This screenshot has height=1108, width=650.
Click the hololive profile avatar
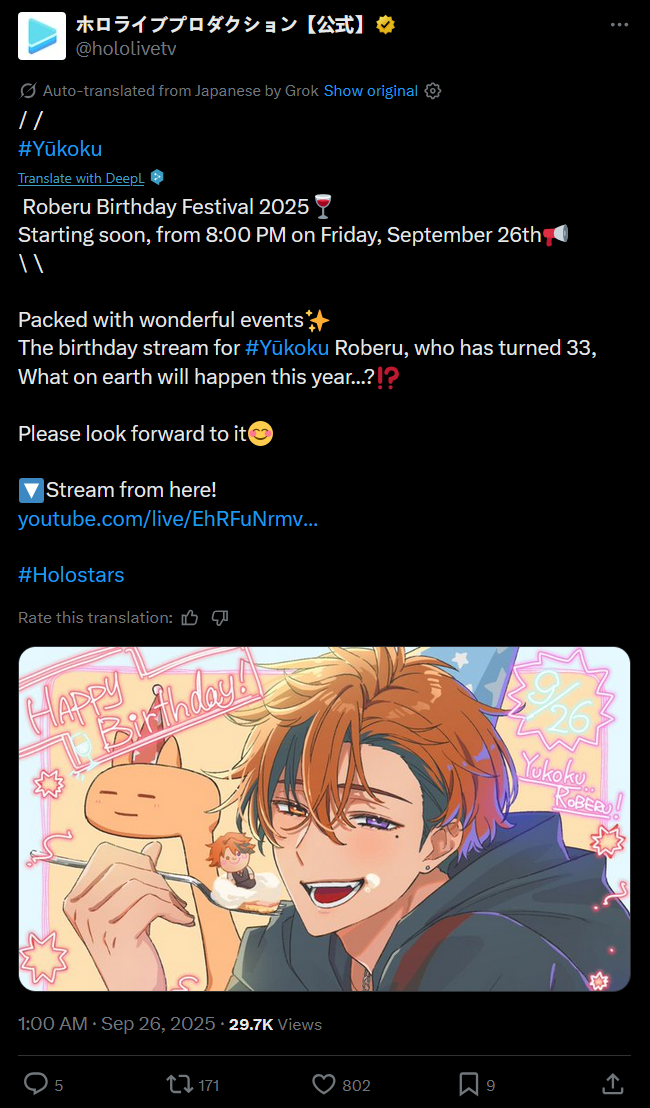42,36
